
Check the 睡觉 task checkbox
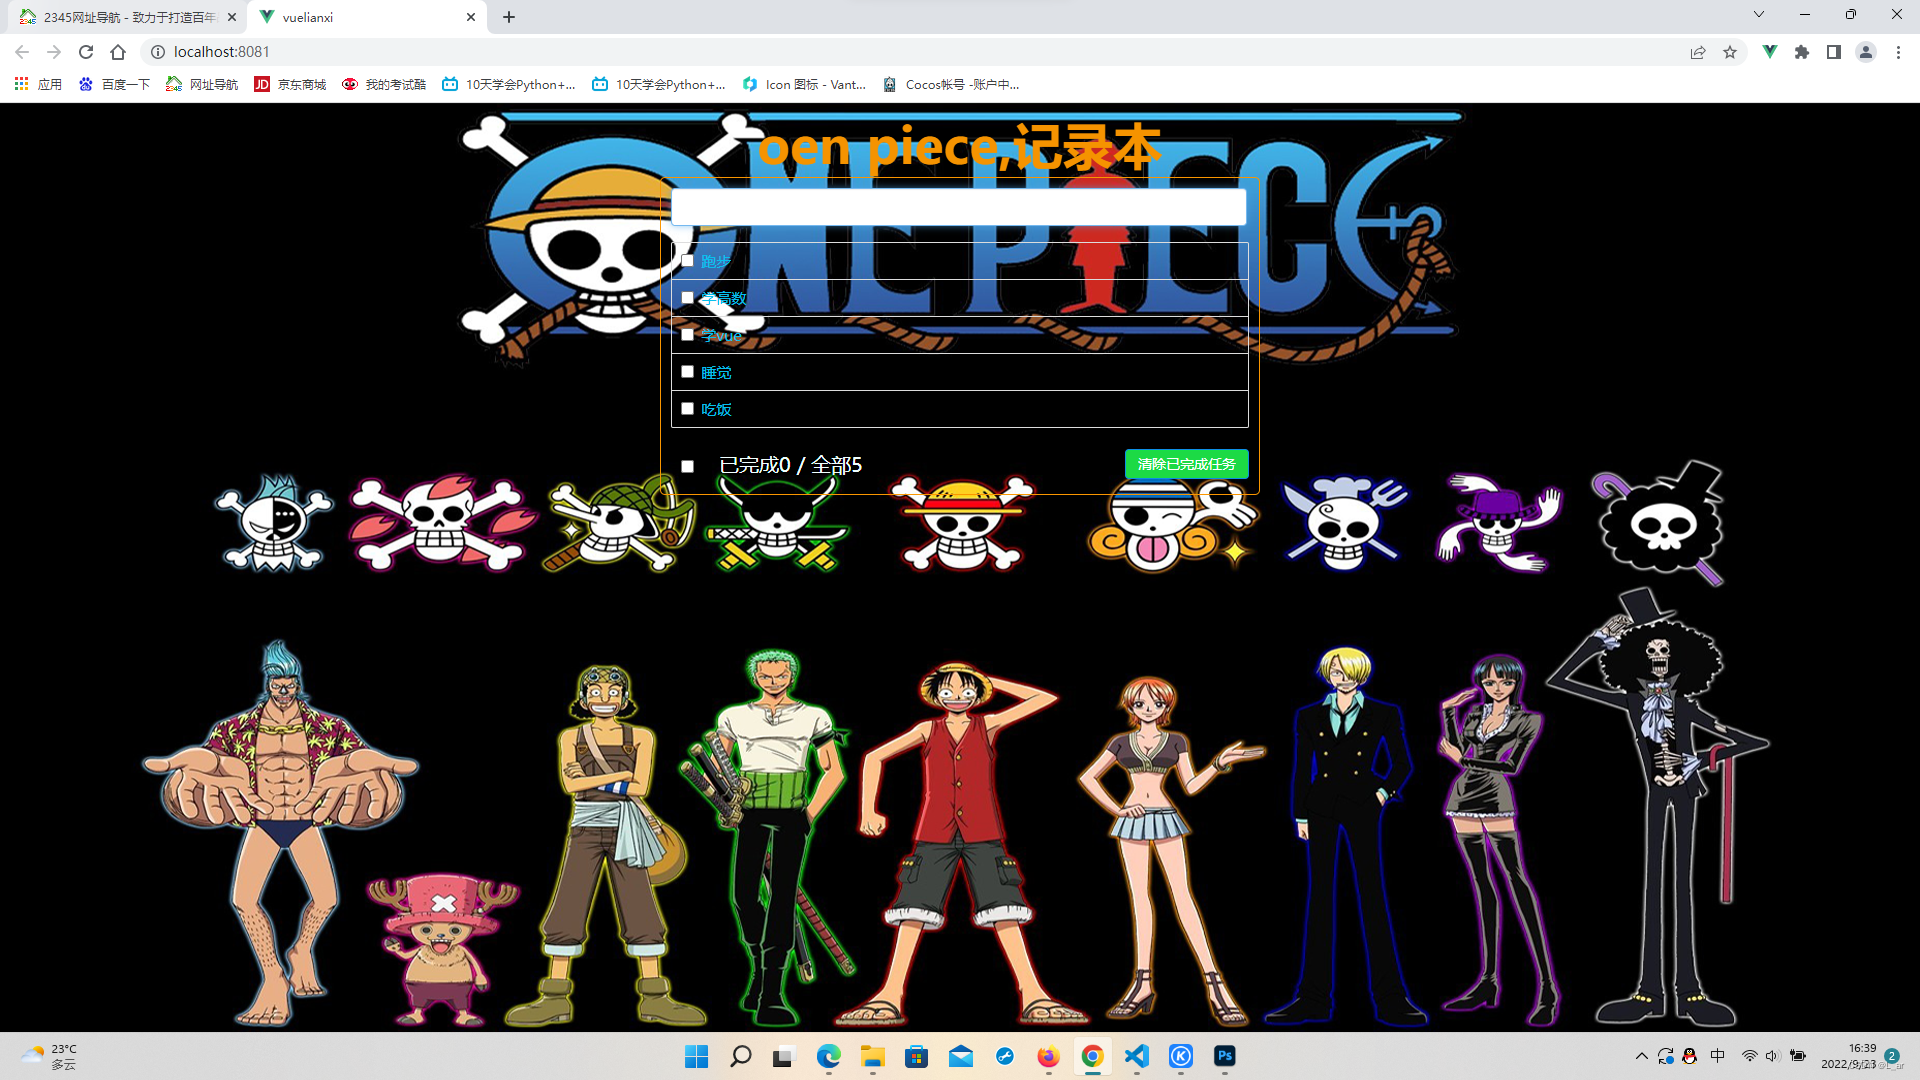tap(687, 372)
